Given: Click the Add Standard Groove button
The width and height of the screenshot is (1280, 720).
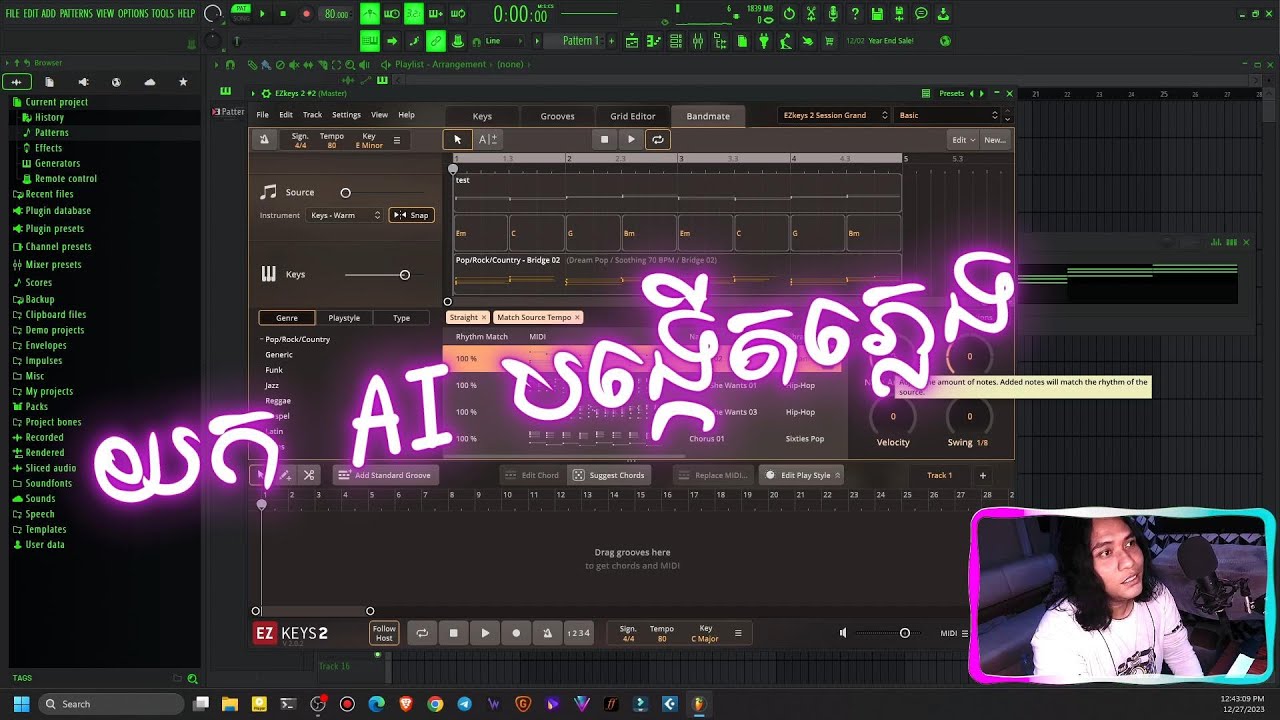Looking at the screenshot, I should [x=385, y=475].
